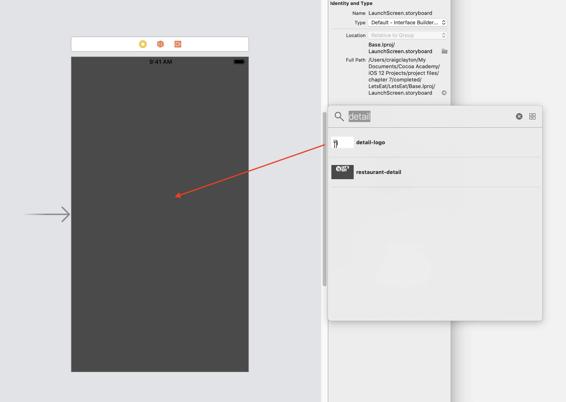The width and height of the screenshot is (566, 402).
Task: Click the battery icon in status bar
Action: pos(239,62)
